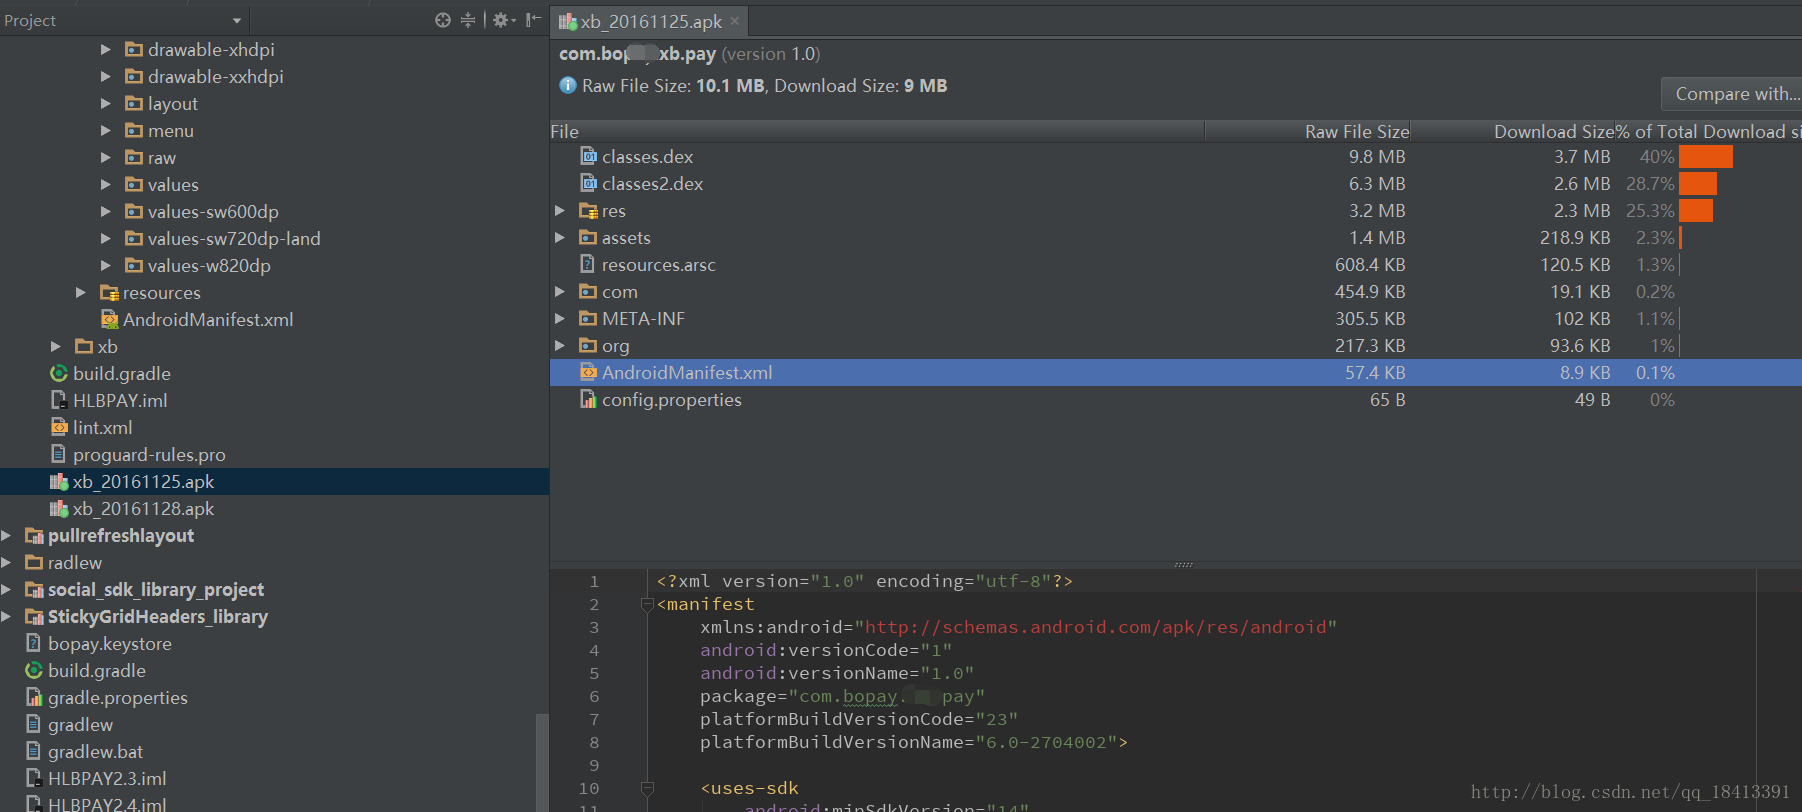Expand the drawable-xhdpi folder
Screen dimensions: 1802x812
pyautogui.click(x=106, y=49)
